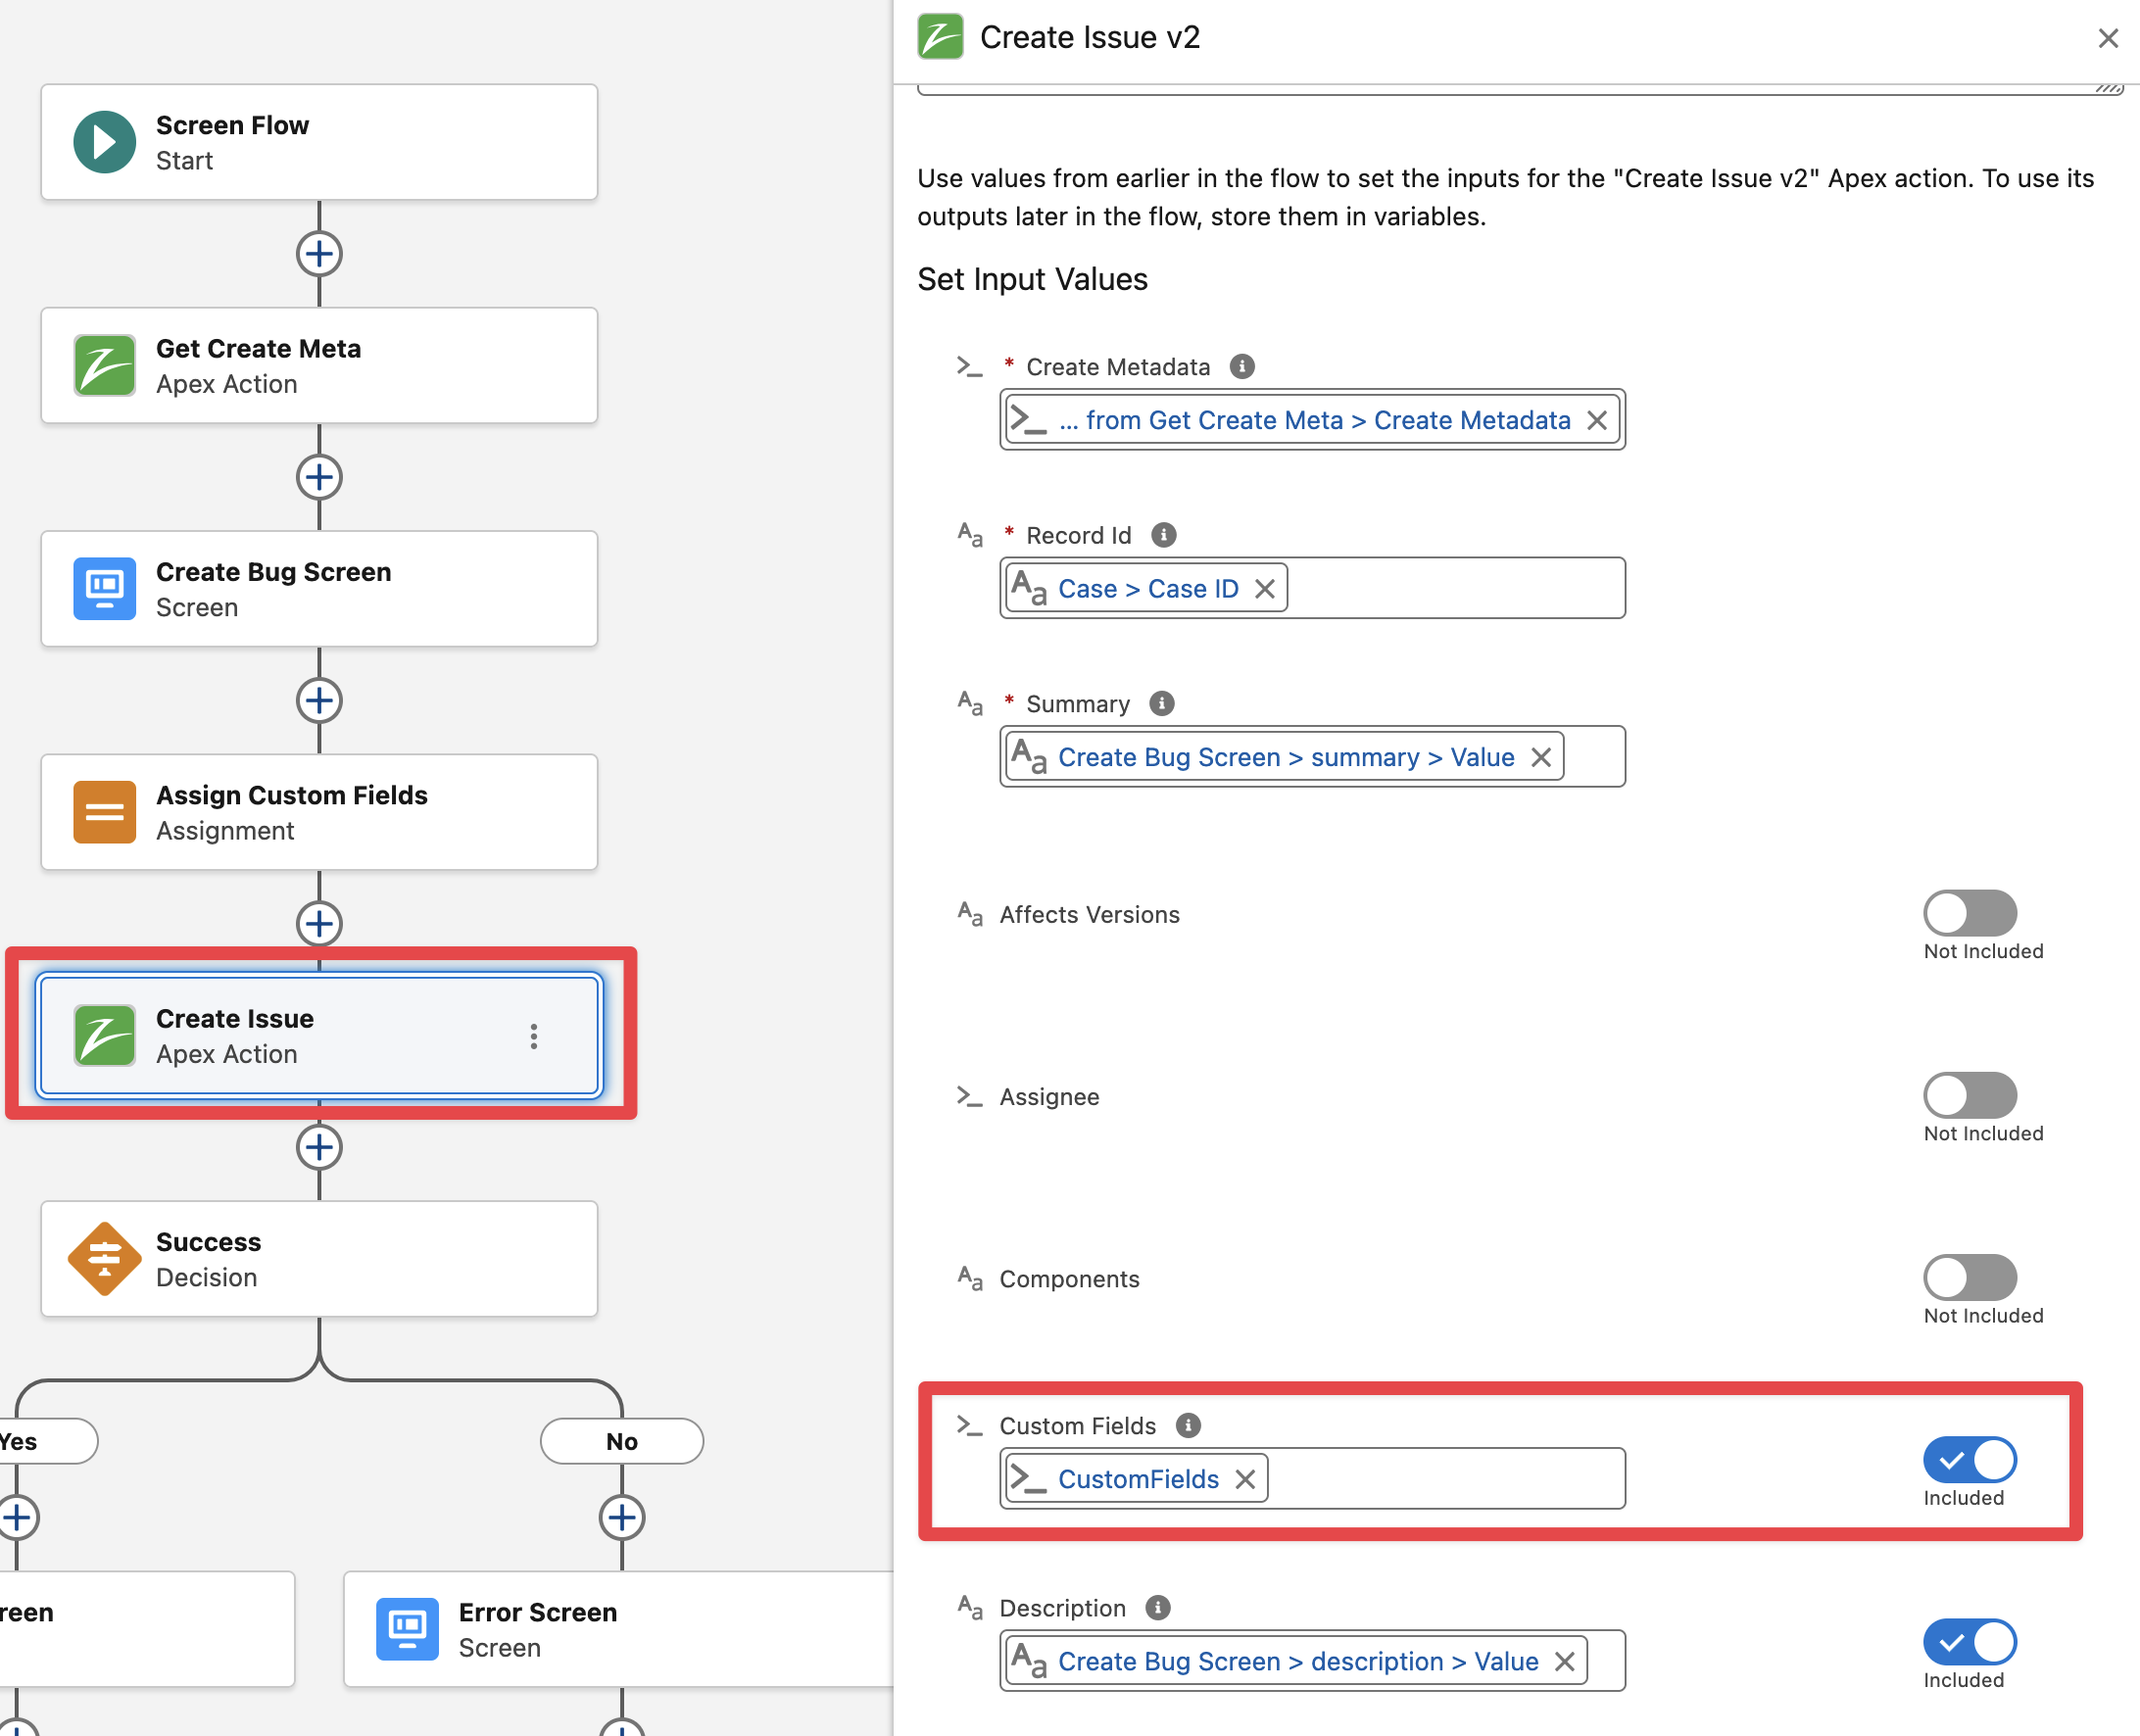Add element after Screen Flow Start
This screenshot has width=2140, height=1736.
pyautogui.click(x=319, y=254)
